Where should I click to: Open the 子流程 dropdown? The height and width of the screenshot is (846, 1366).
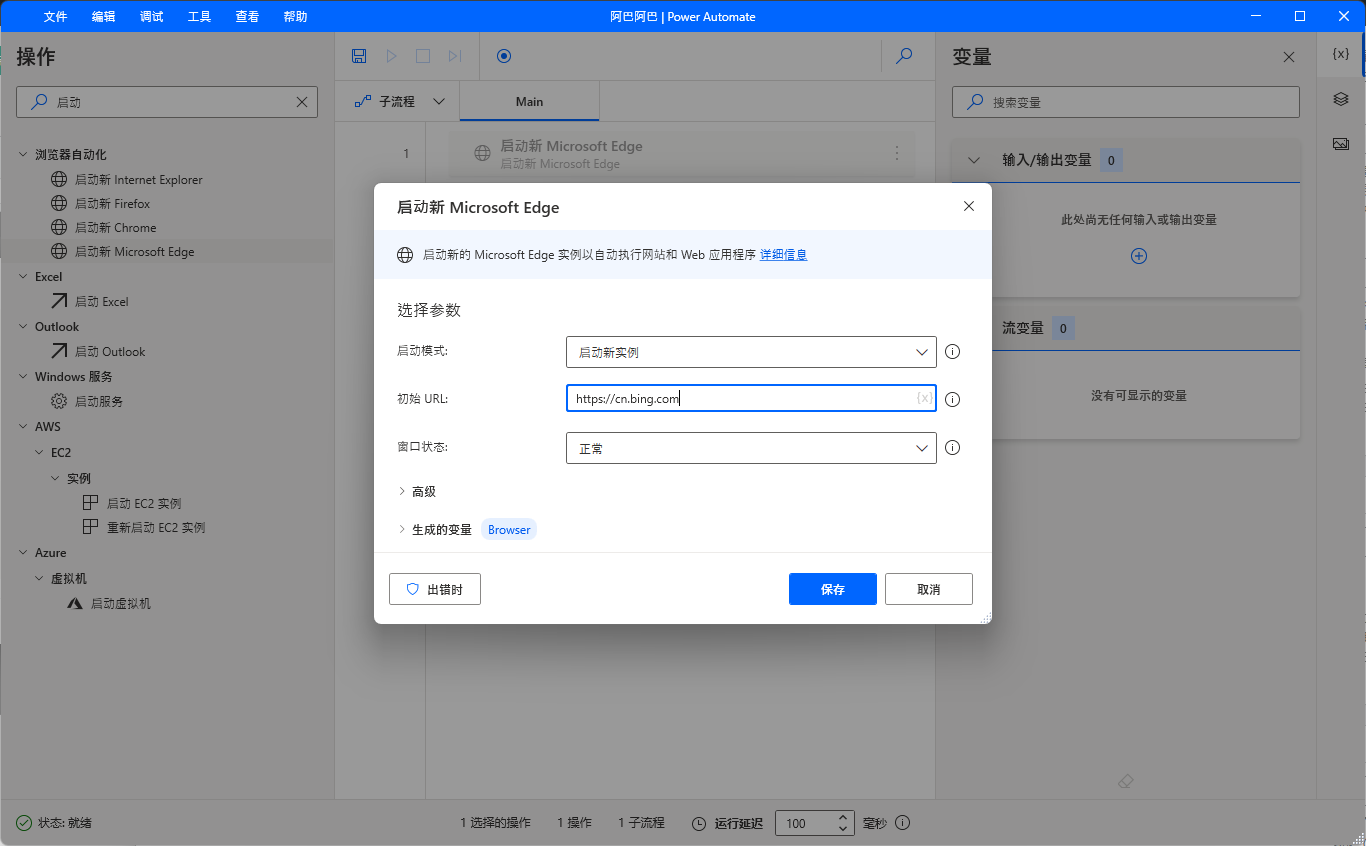click(400, 101)
